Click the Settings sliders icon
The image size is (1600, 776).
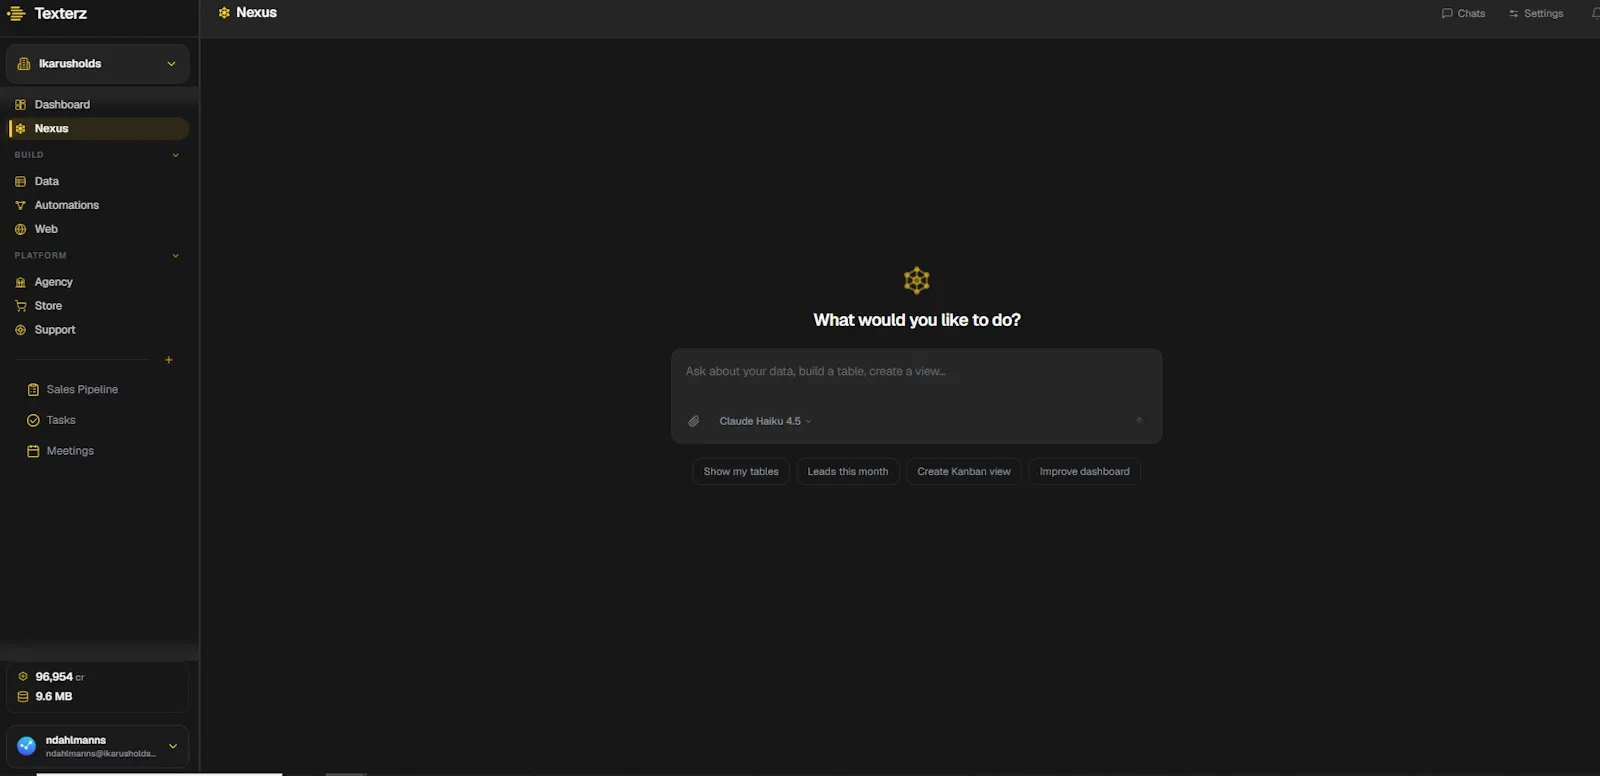[x=1514, y=14]
